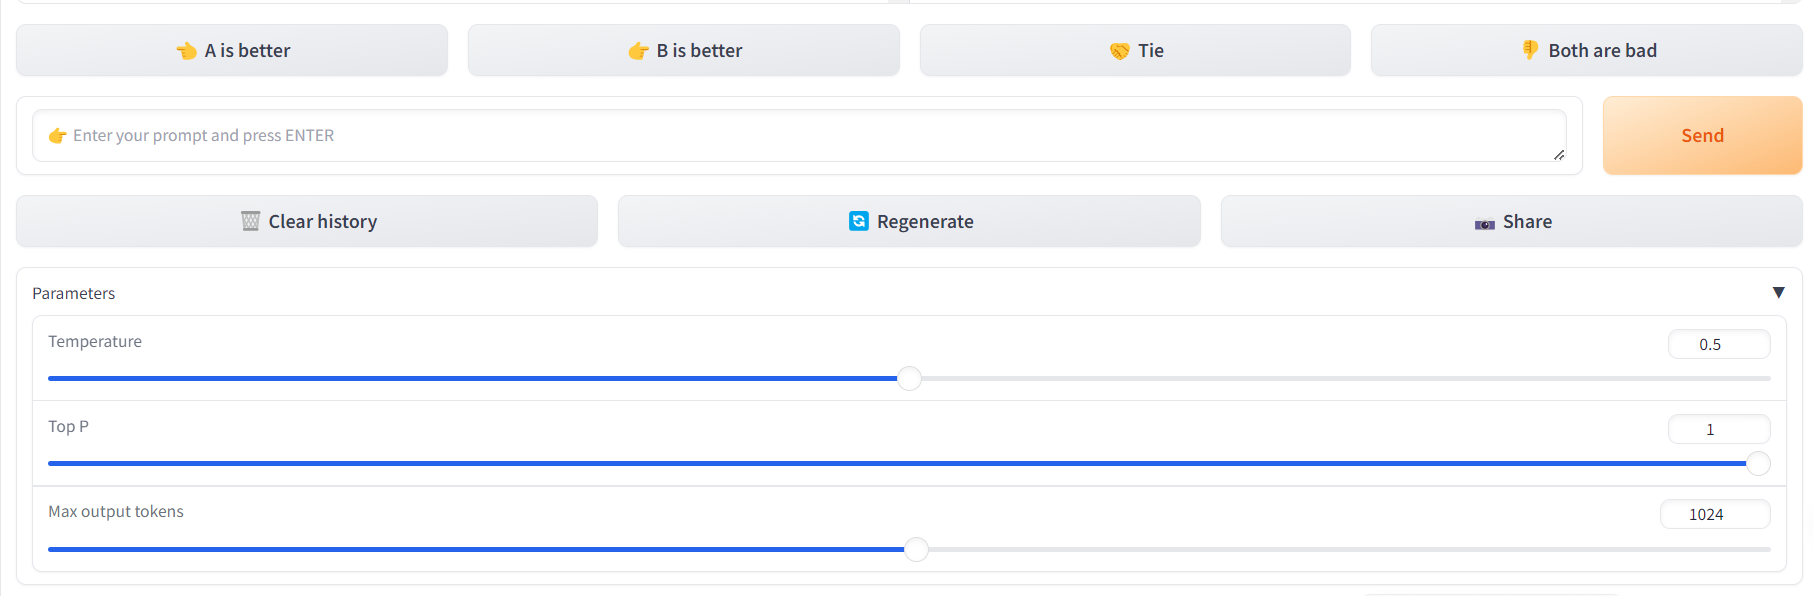Click the Parameters section header label
This screenshot has width=1813, height=596.
coord(74,293)
